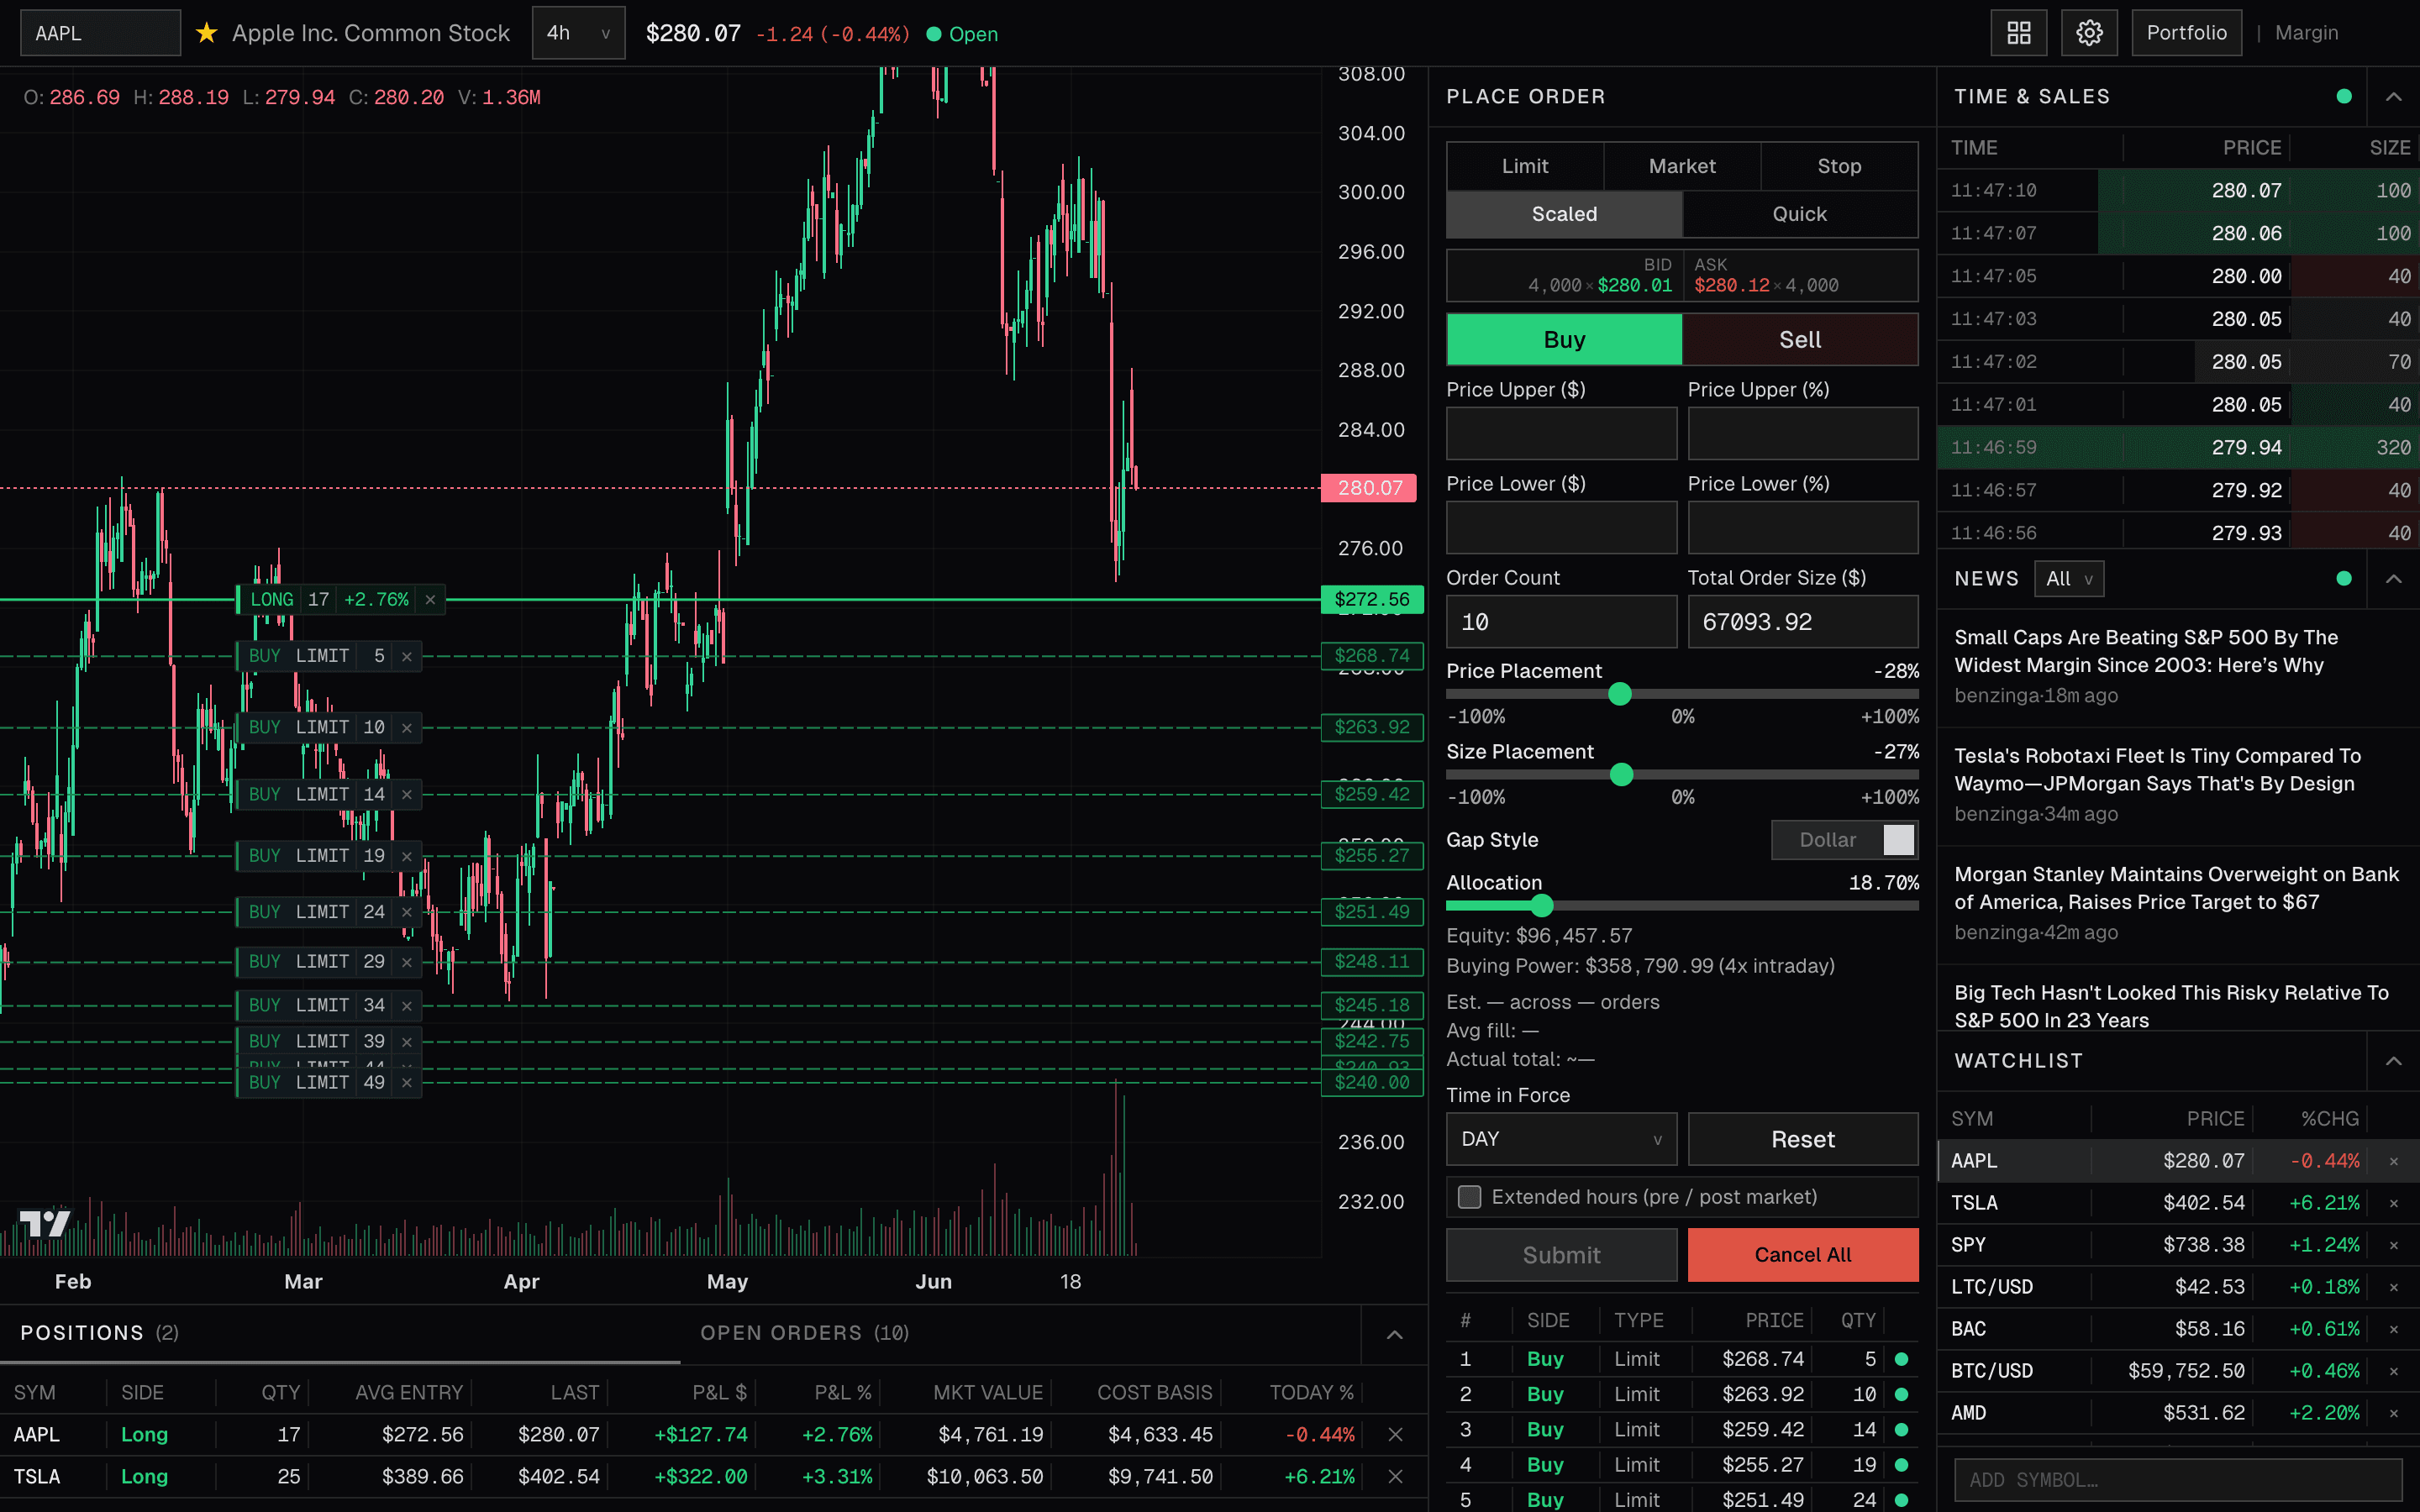Adjust the Price Placement slider handle
This screenshot has height=1512, width=2420.
[x=1619, y=694]
